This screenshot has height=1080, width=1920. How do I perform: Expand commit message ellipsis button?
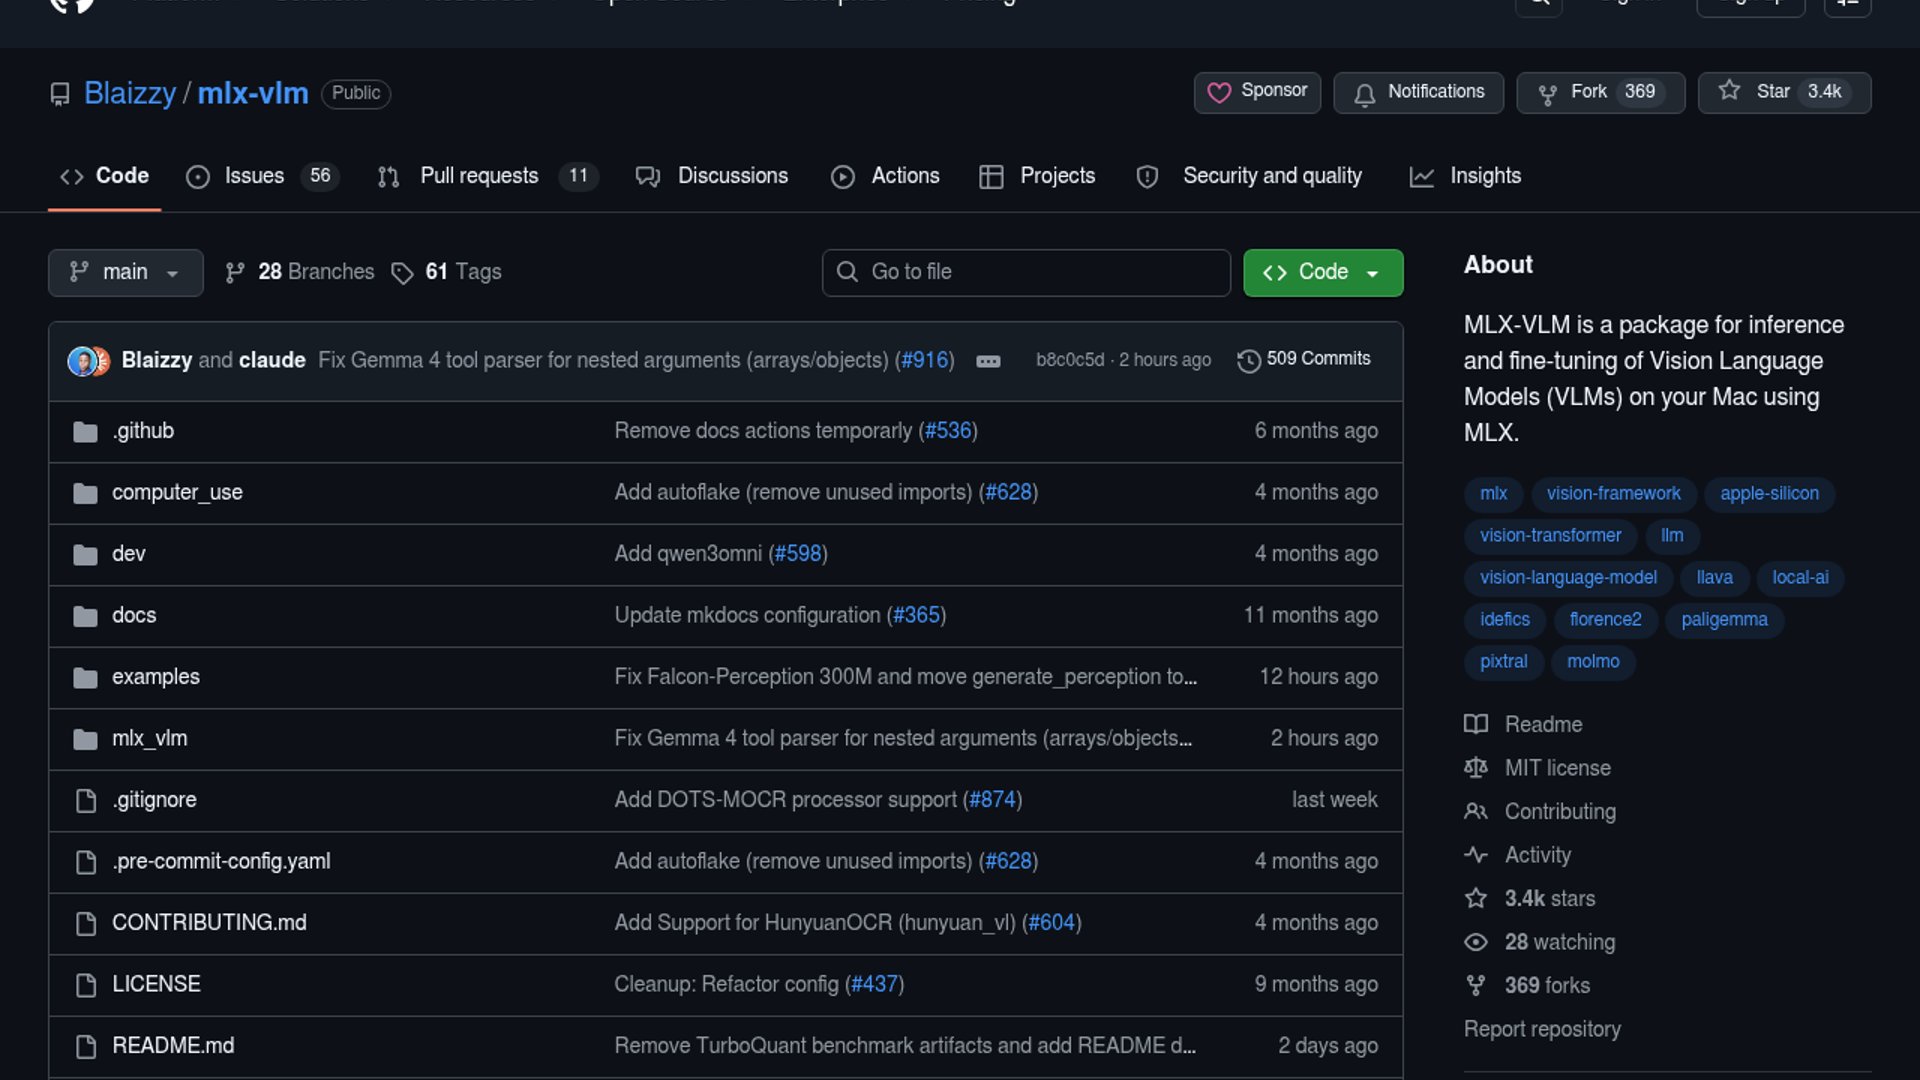pyautogui.click(x=988, y=361)
